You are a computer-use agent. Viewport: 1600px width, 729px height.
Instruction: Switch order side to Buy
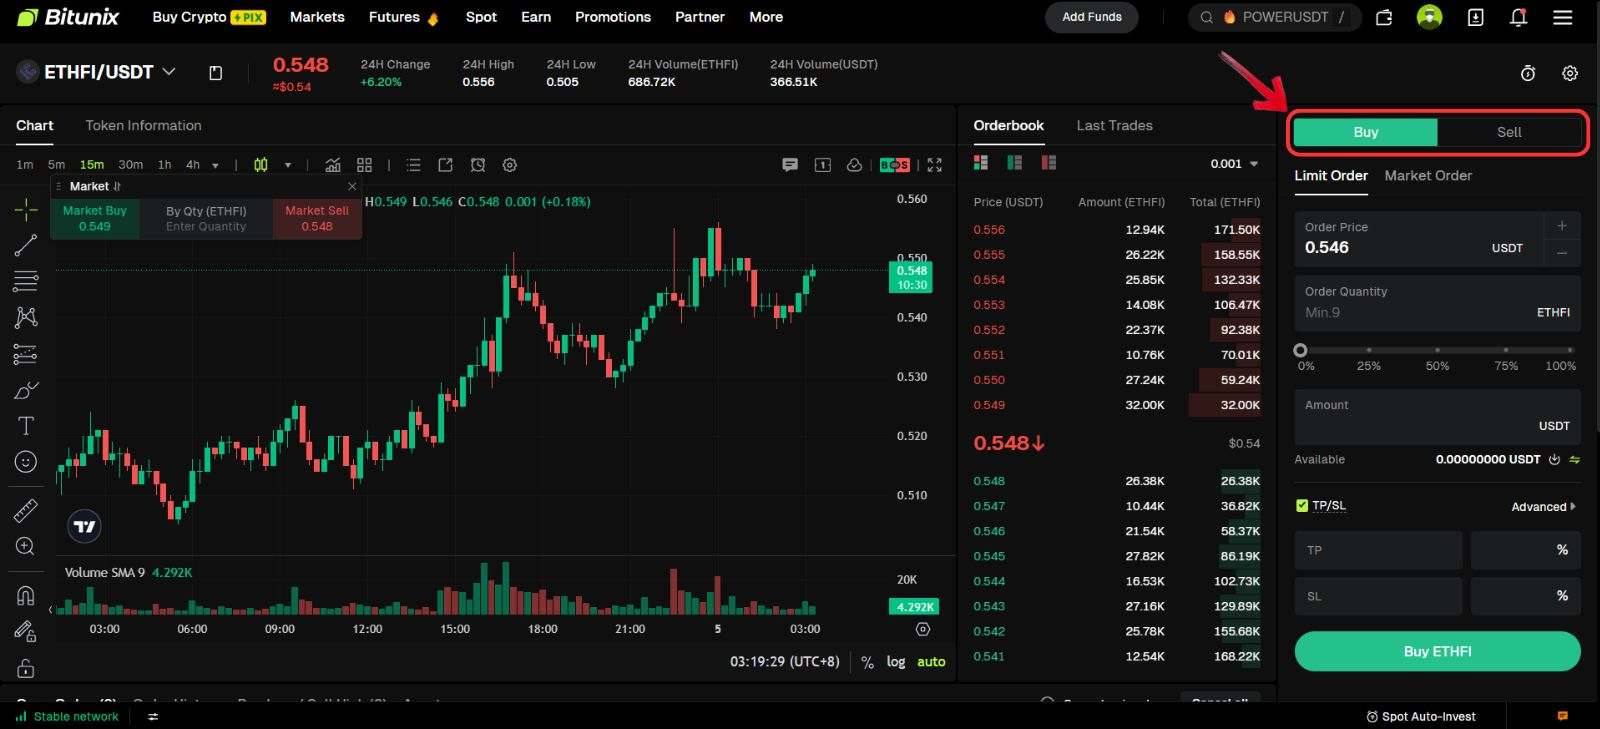[1366, 132]
